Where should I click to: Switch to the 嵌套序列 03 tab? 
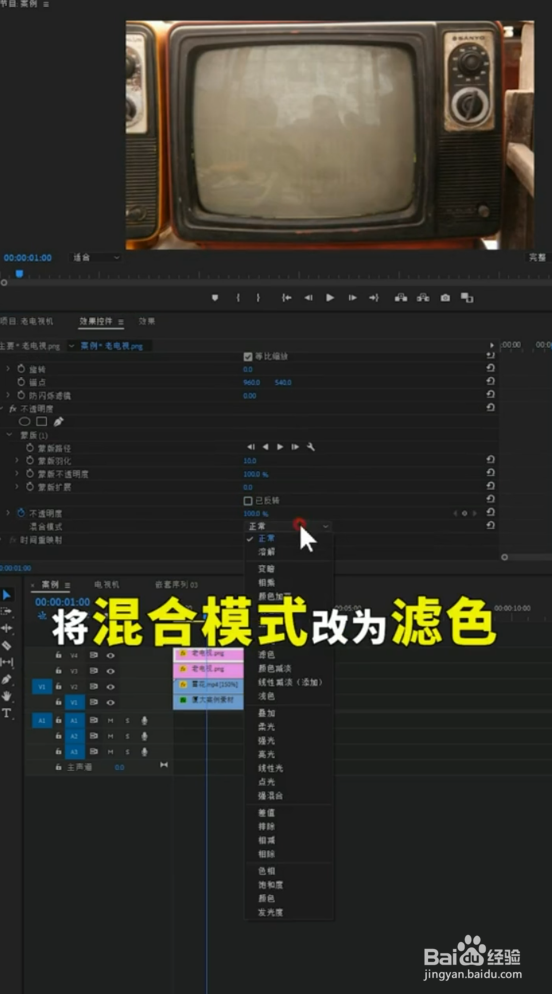[177, 584]
